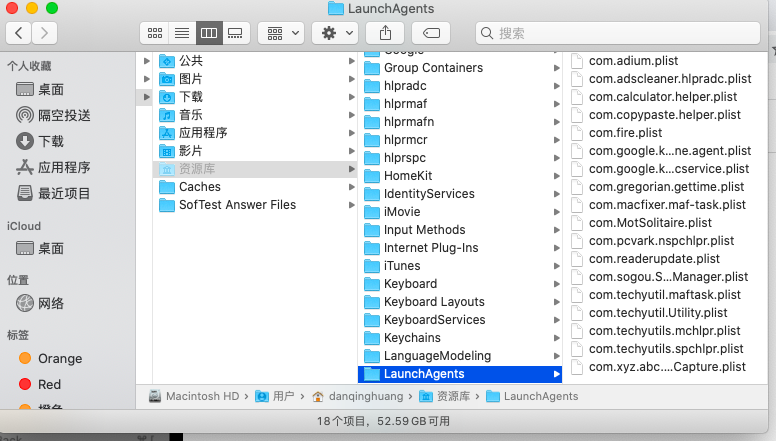The image size is (776, 441).
Task: Select com.fire.plist file icon
Action: tap(577, 133)
